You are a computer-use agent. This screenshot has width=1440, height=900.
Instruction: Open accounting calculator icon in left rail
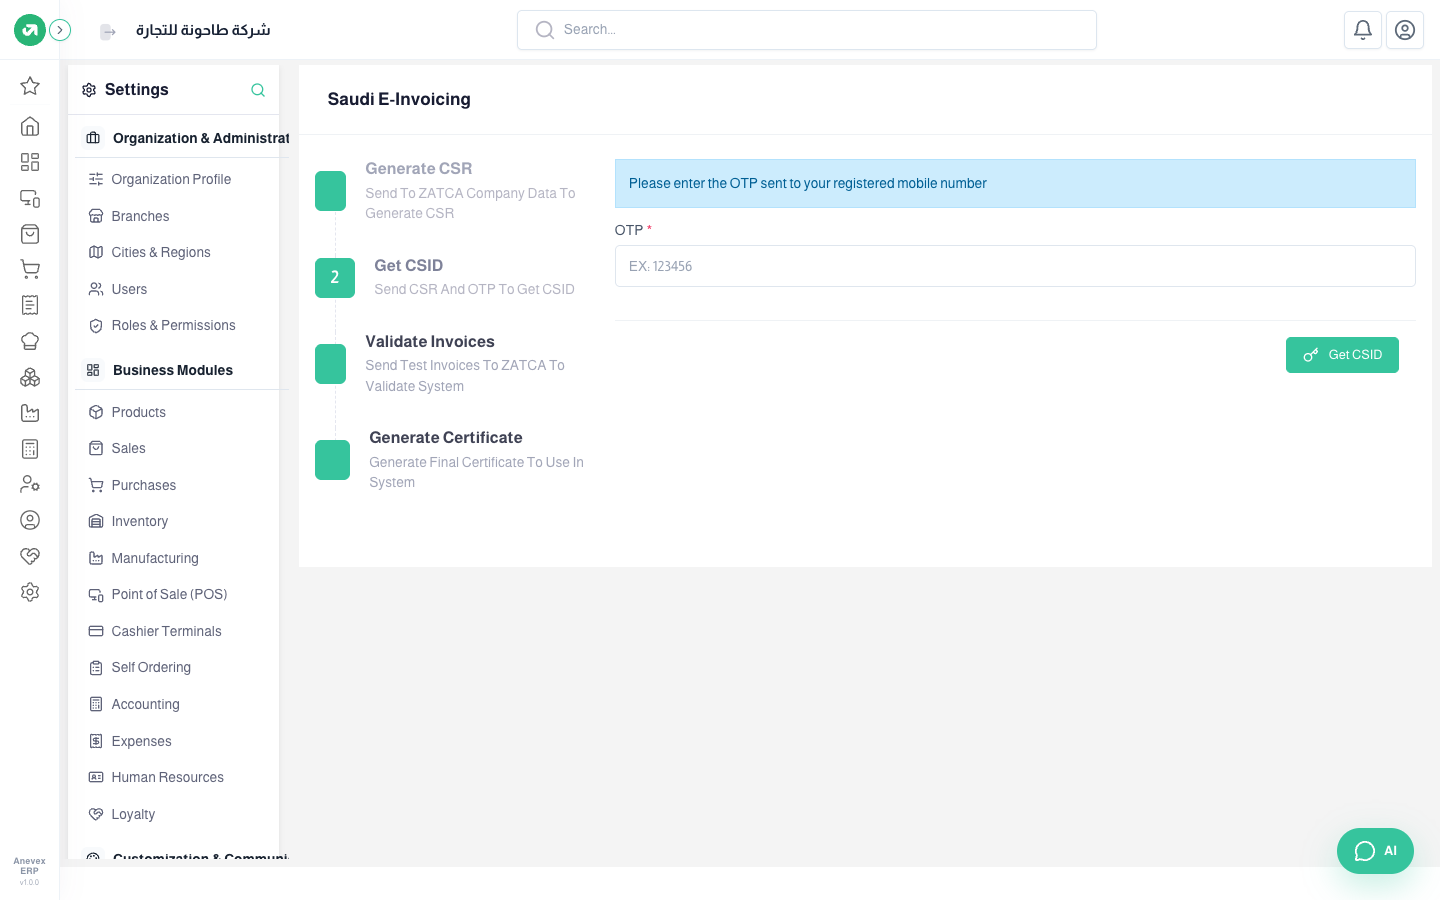[x=30, y=449]
